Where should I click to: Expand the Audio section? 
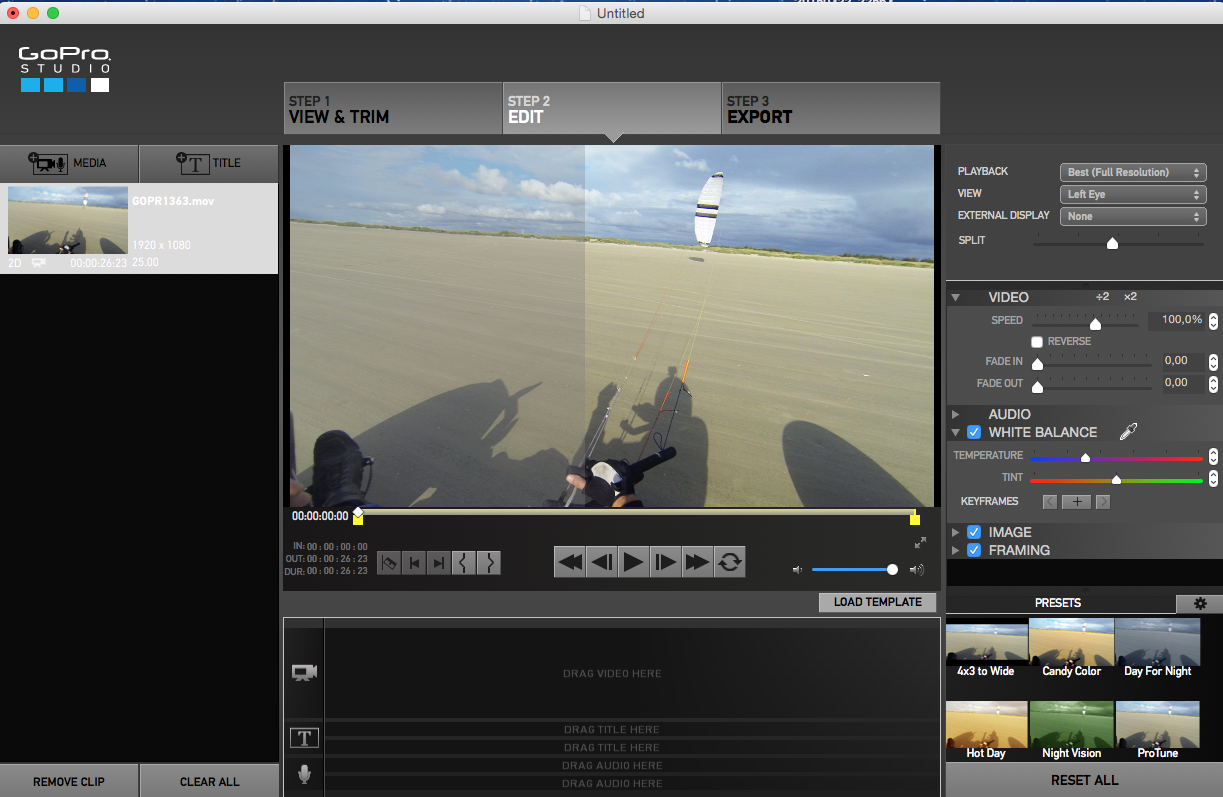click(956, 414)
